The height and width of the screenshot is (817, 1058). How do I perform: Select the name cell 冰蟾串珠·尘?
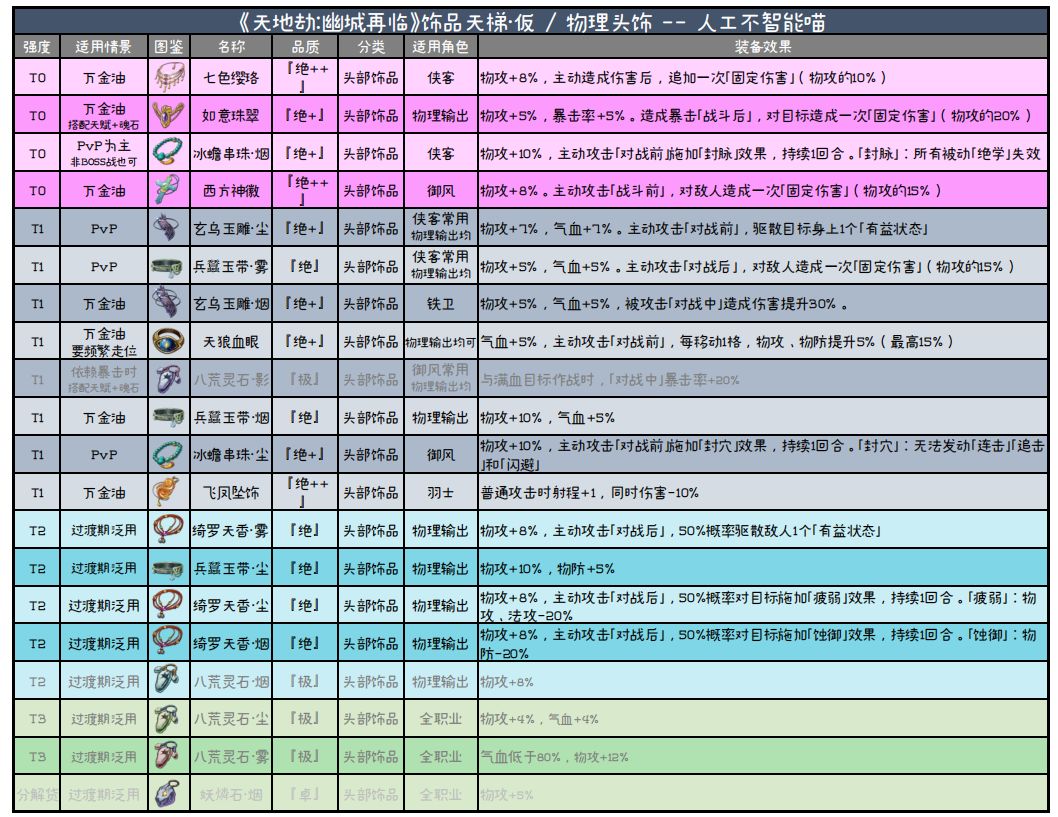[231, 455]
